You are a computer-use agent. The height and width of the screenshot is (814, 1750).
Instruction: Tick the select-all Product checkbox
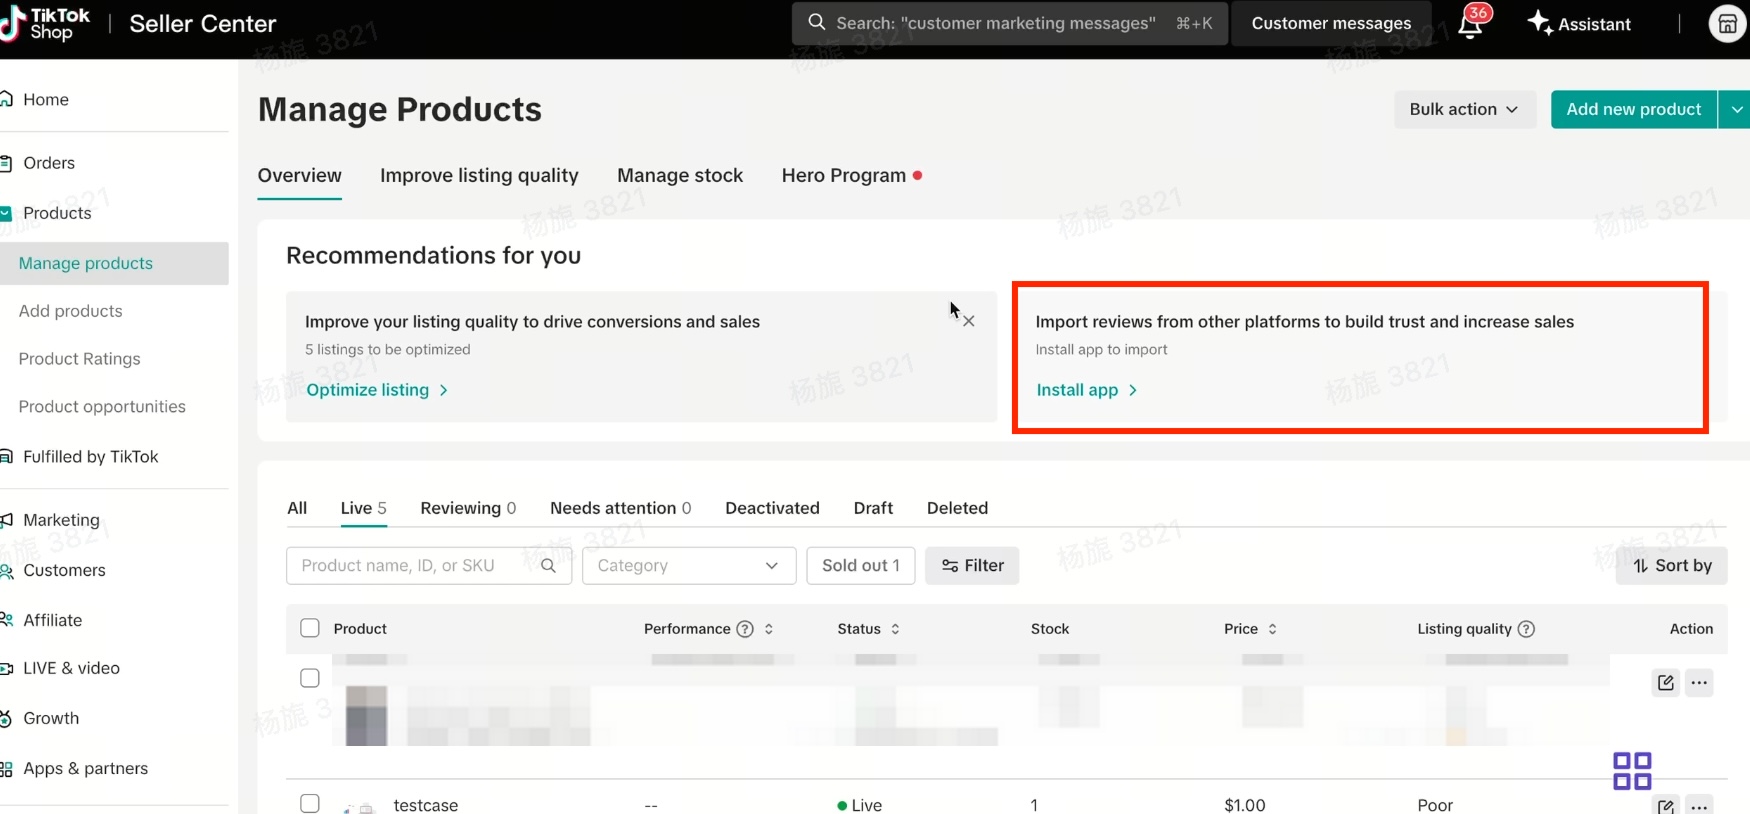310,628
